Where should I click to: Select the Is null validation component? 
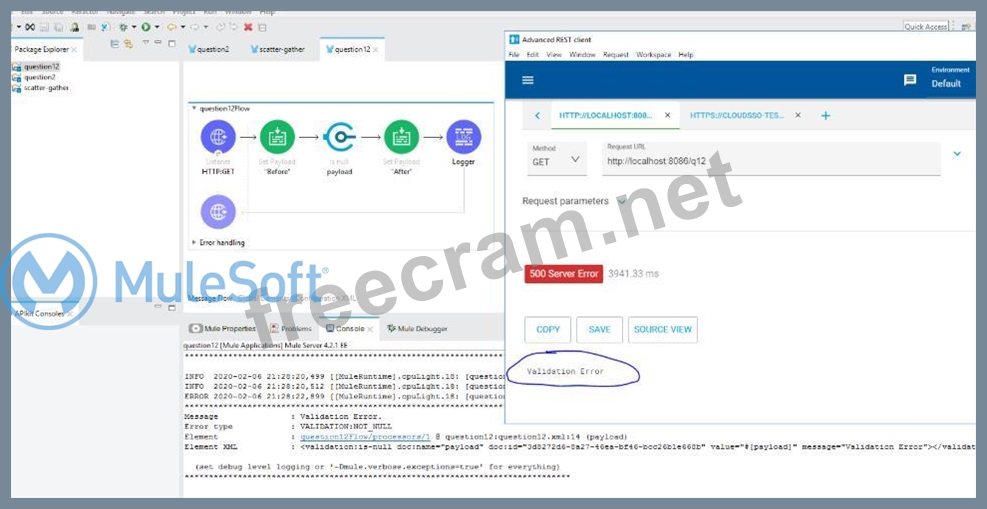[x=339, y=137]
